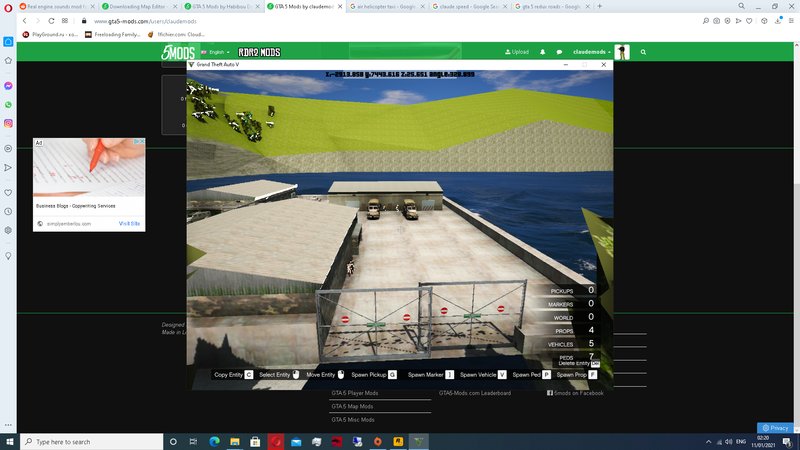
Task: Click Spawn Pickup hint in game
Action: tap(374, 374)
